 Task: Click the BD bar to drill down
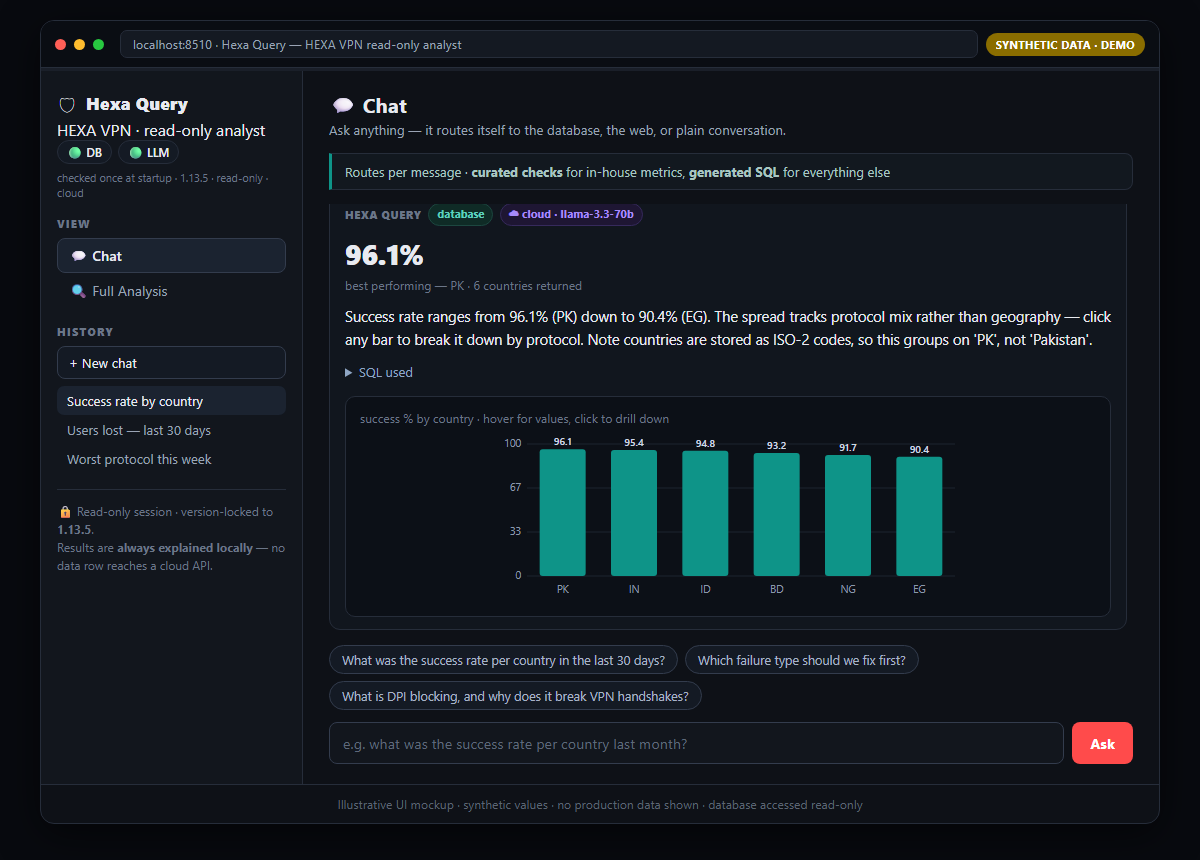[776, 514]
